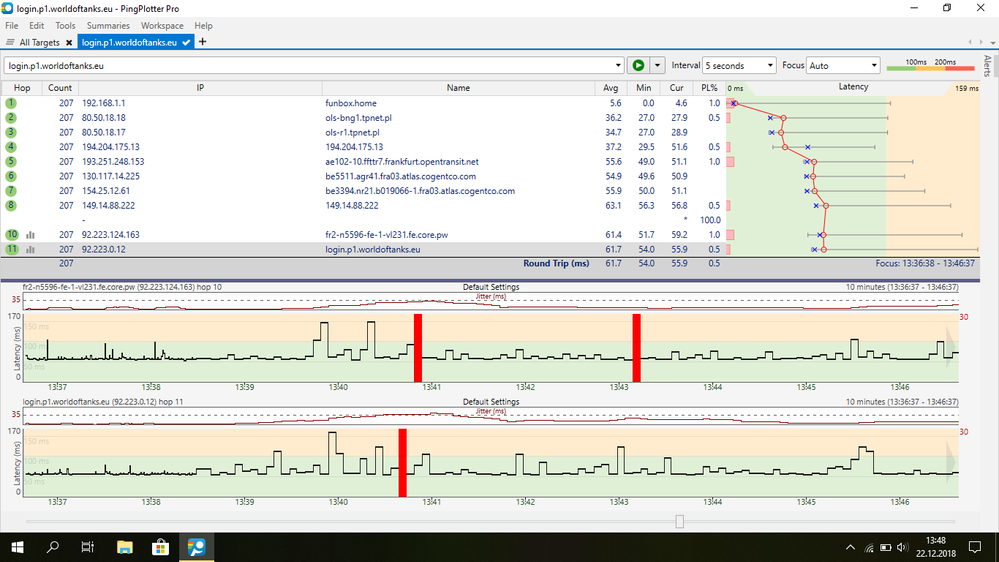This screenshot has width=999, height=562.
Task: Toggle the graph icon for hop 11
Action: [31, 249]
